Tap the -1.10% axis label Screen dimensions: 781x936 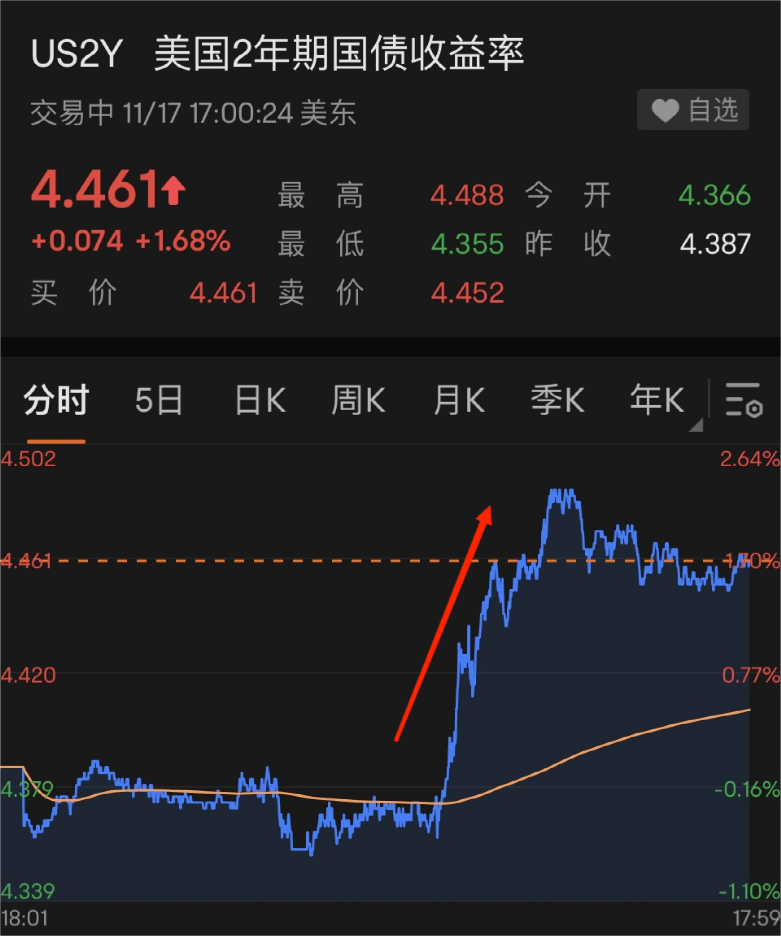(x=749, y=891)
